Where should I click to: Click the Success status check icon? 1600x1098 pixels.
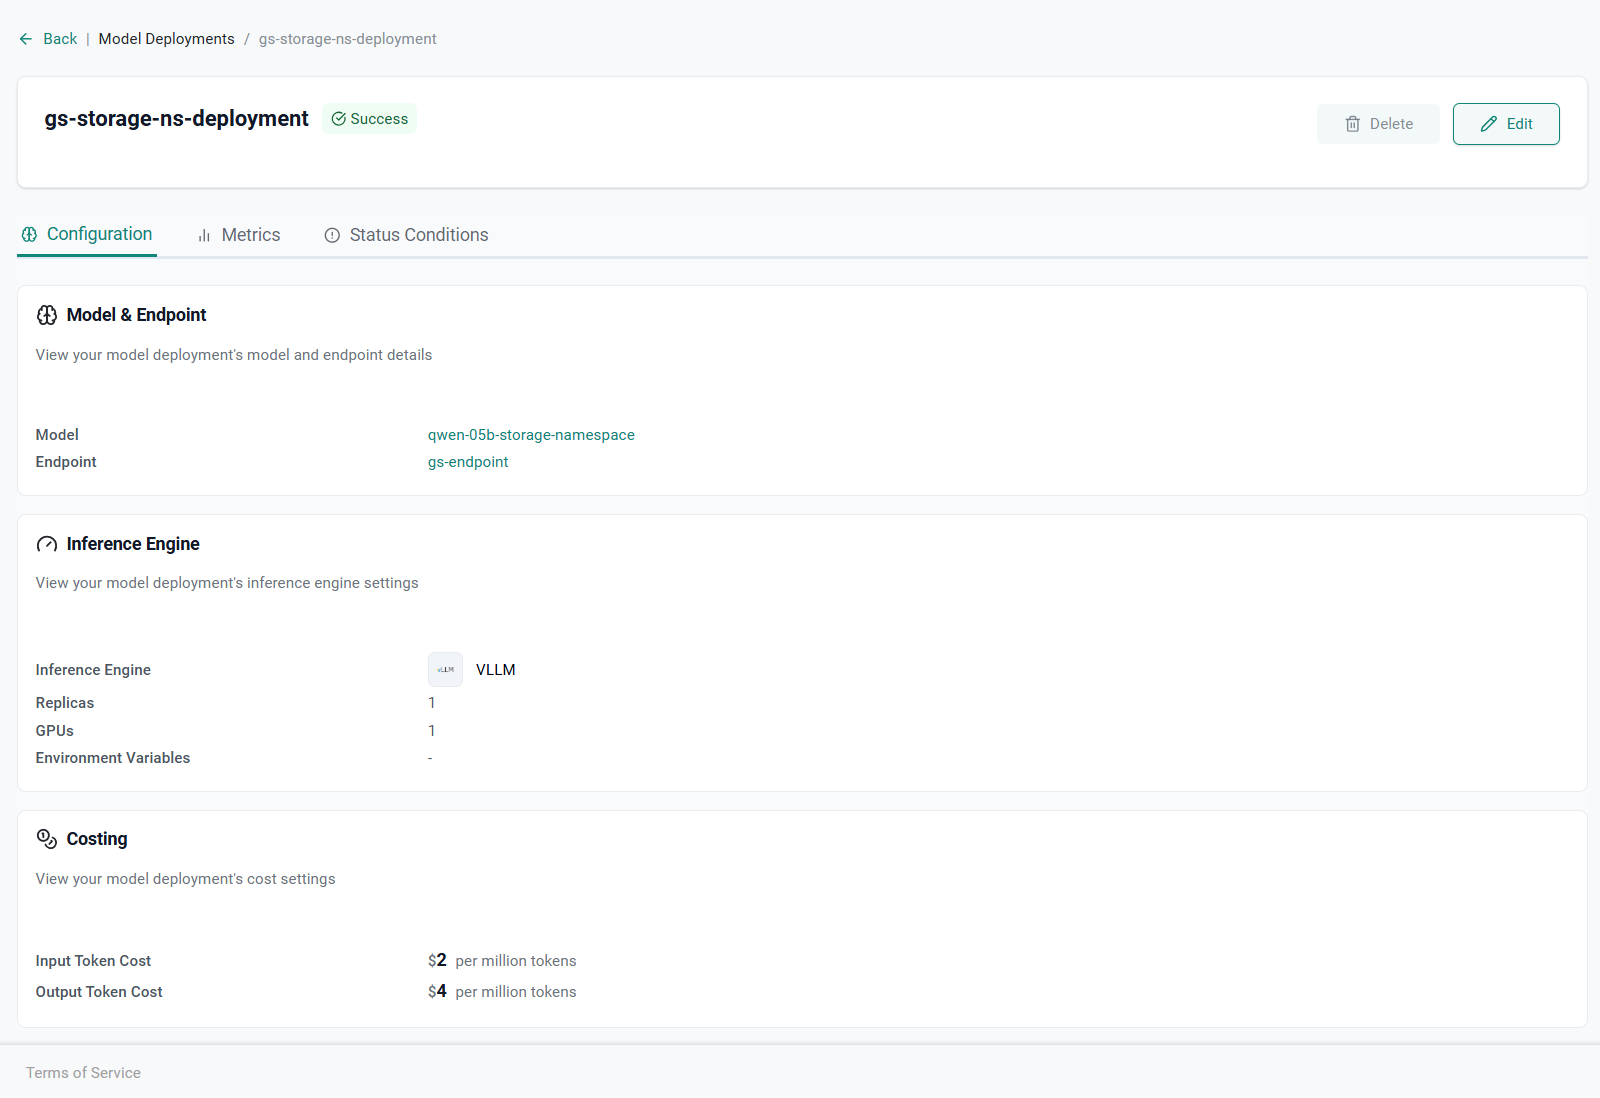click(x=339, y=119)
